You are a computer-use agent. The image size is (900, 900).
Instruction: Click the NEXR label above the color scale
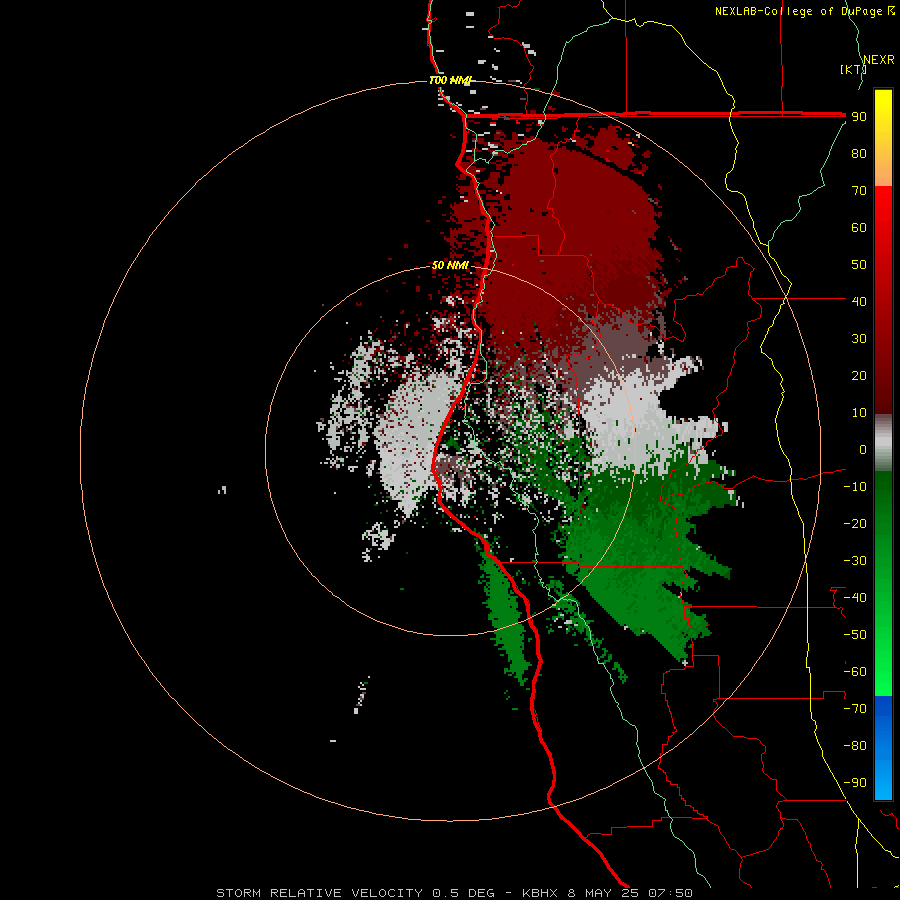point(879,60)
